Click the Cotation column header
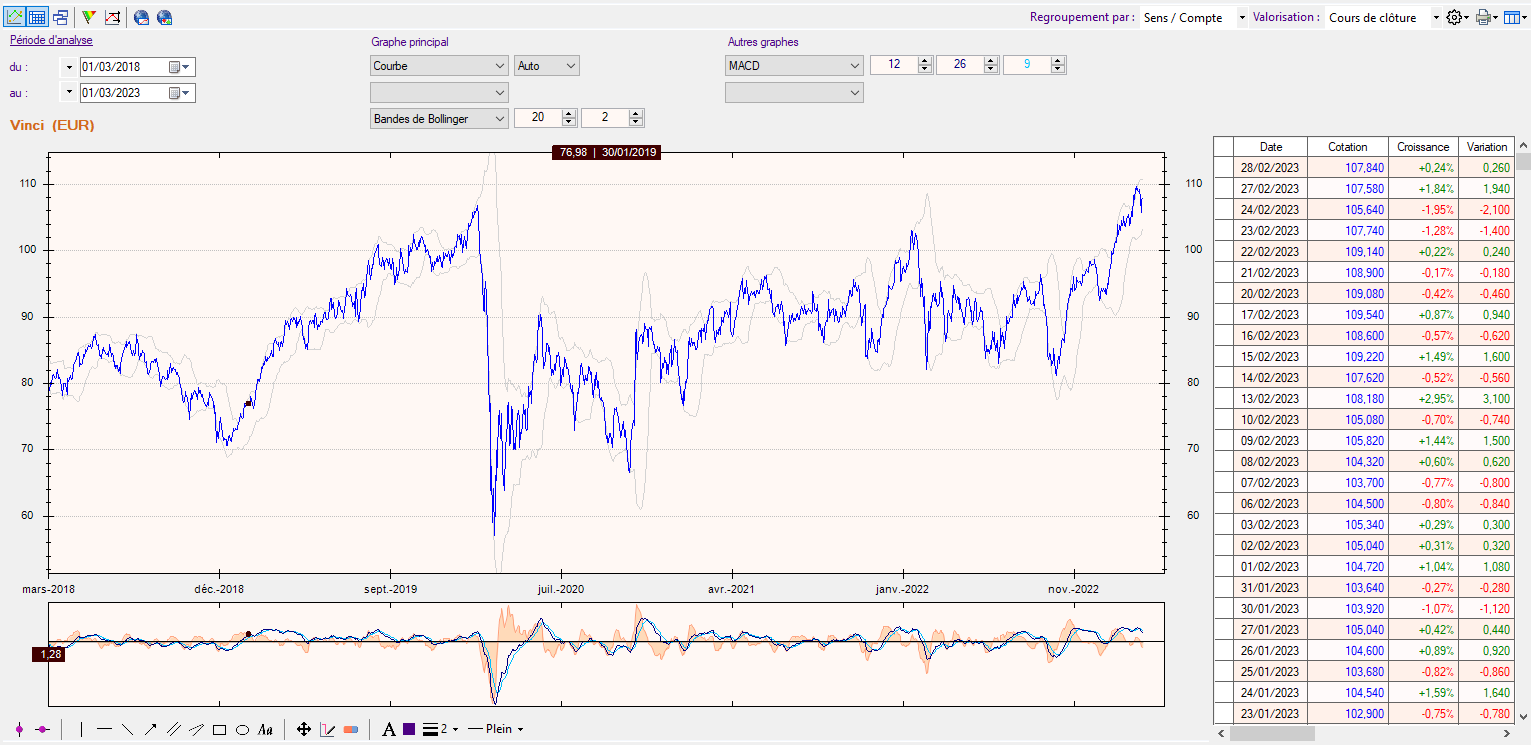Image resolution: width=1531 pixels, height=745 pixels. (x=1347, y=146)
